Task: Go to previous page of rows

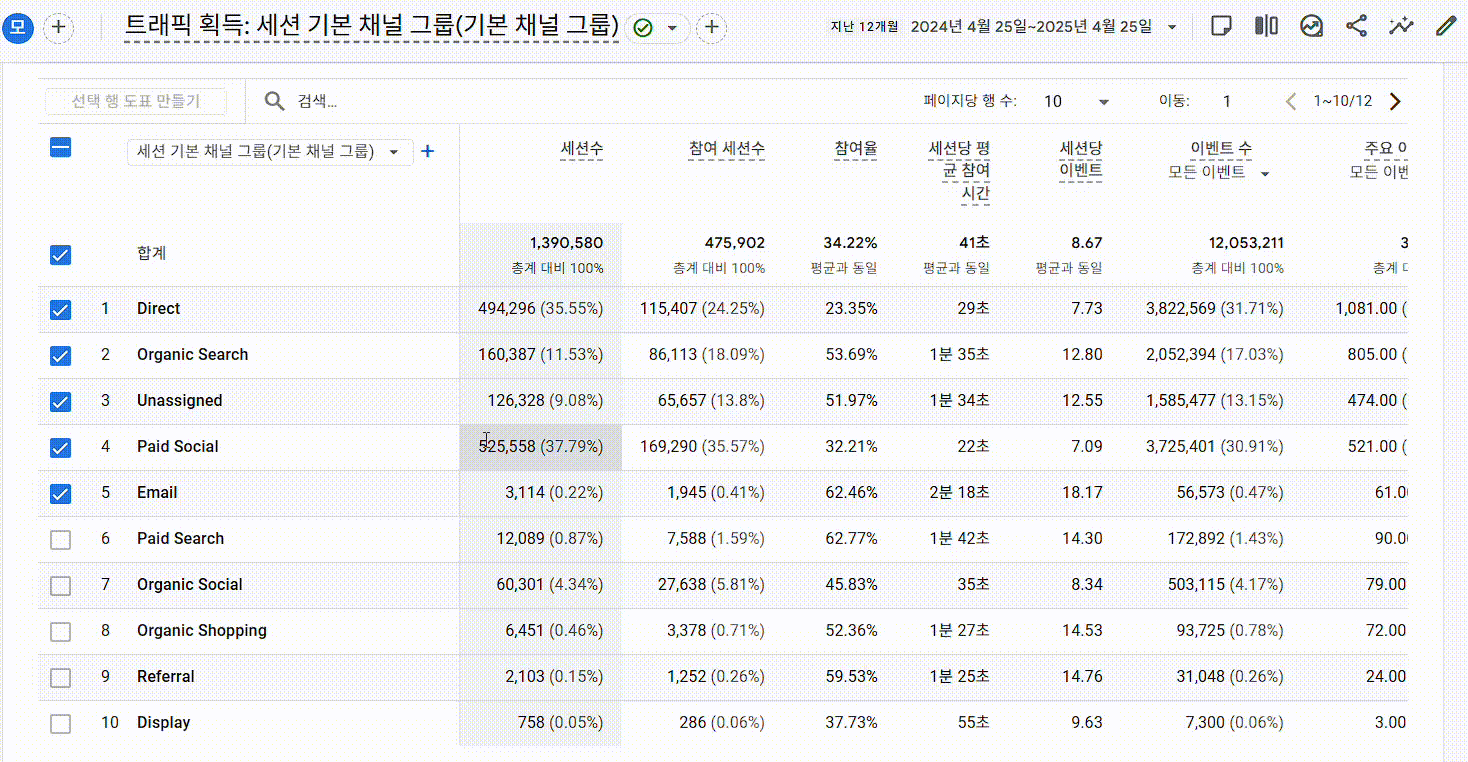Action: coord(1291,101)
